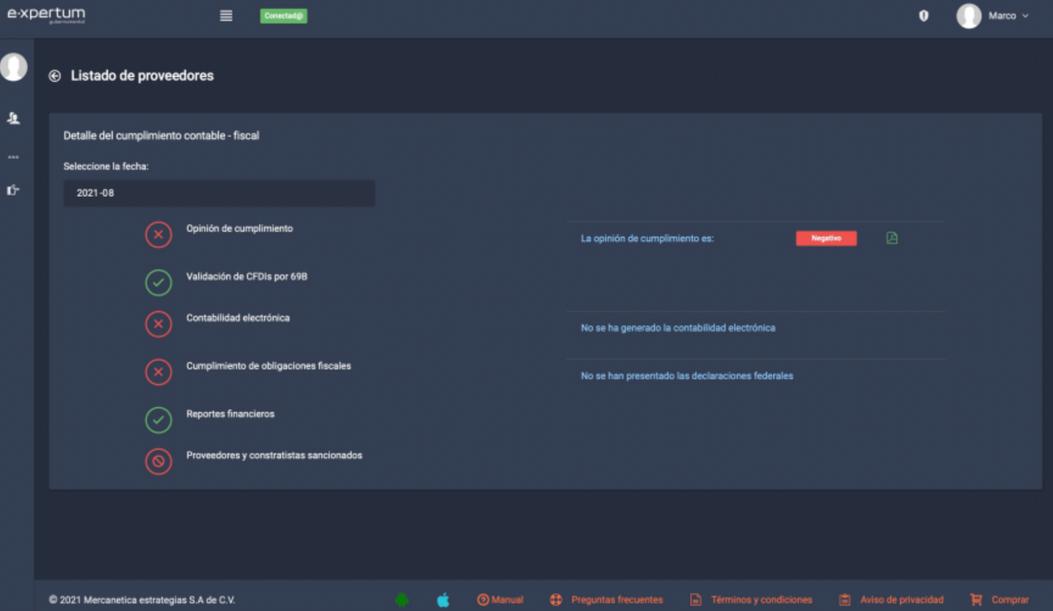Click 'No se ha generado la contabilidad electrónica'
The image size is (1053, 611).
[678, 328]
